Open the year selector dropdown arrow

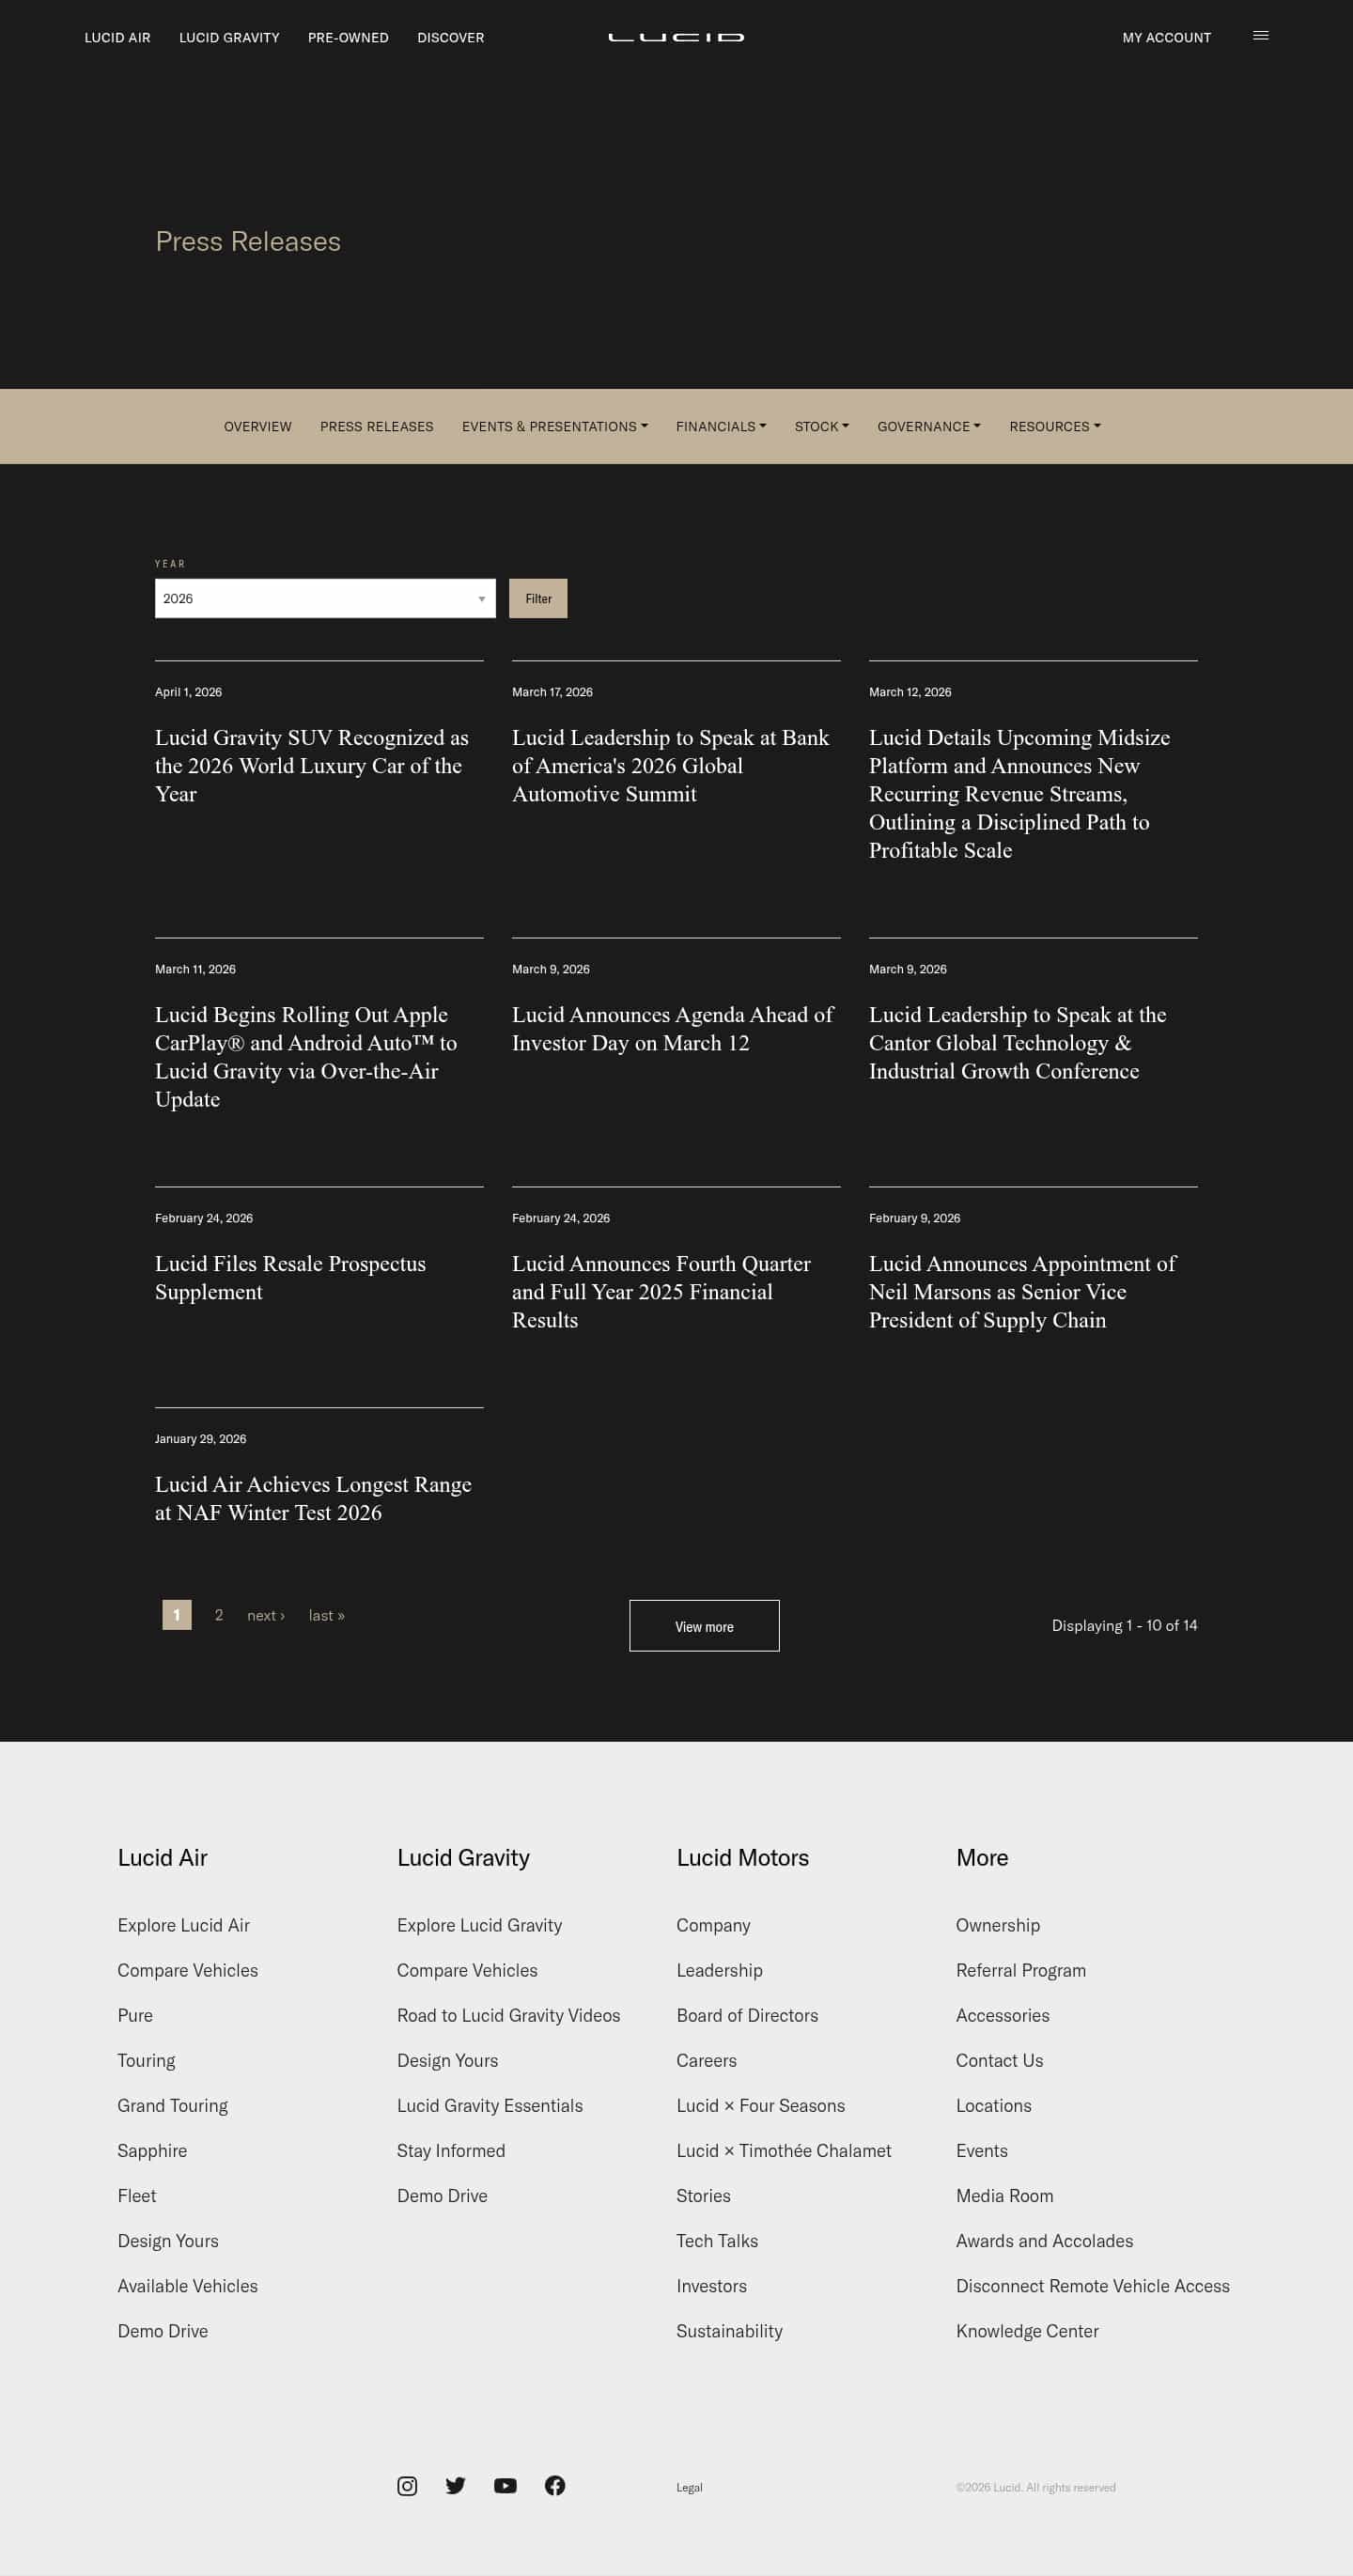(483, 598)
